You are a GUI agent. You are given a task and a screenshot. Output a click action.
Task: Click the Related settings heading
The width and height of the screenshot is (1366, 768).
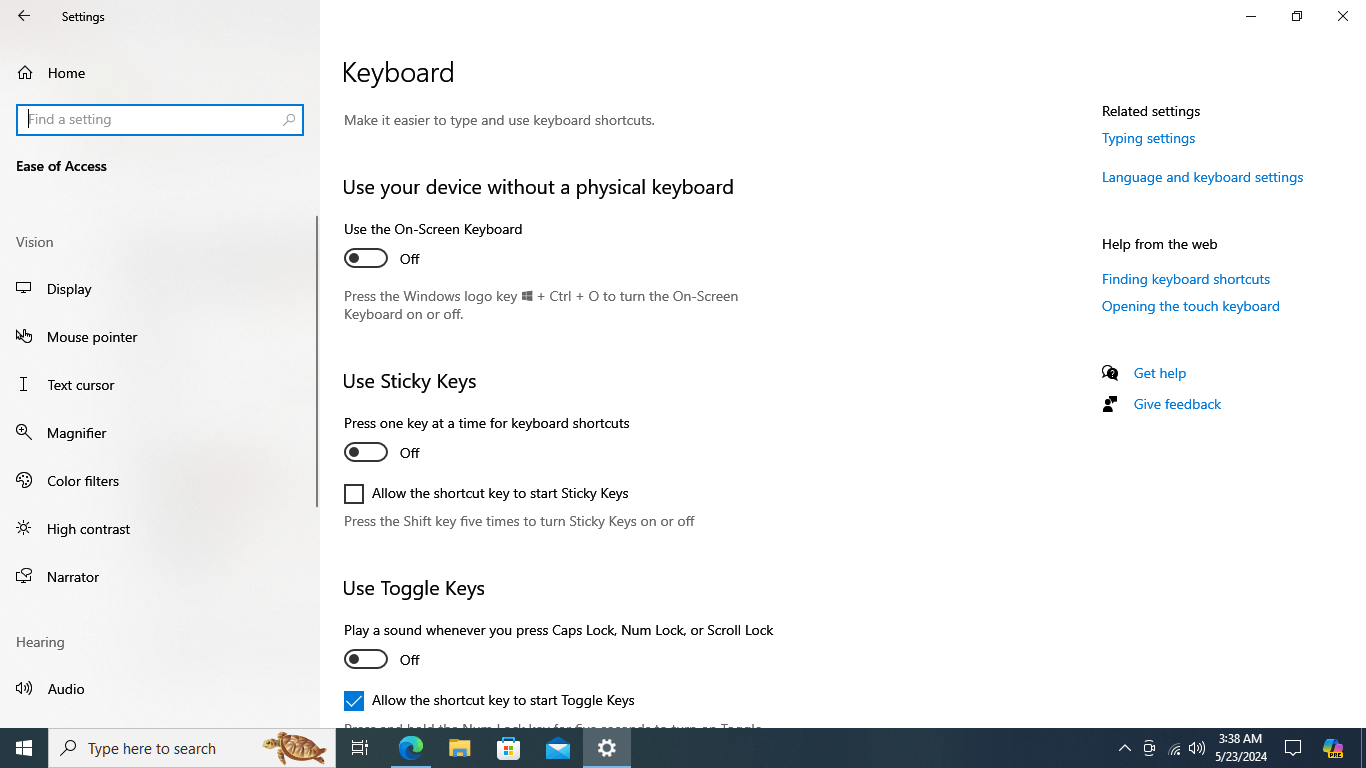pyautogui.click(x=1151, y=111)
